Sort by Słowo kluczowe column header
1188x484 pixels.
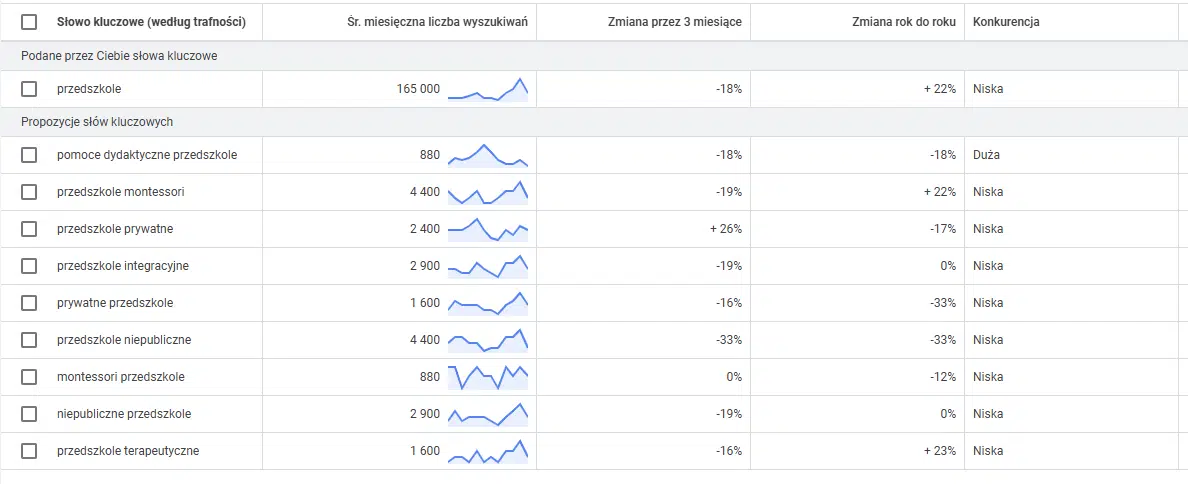[152, 22]
